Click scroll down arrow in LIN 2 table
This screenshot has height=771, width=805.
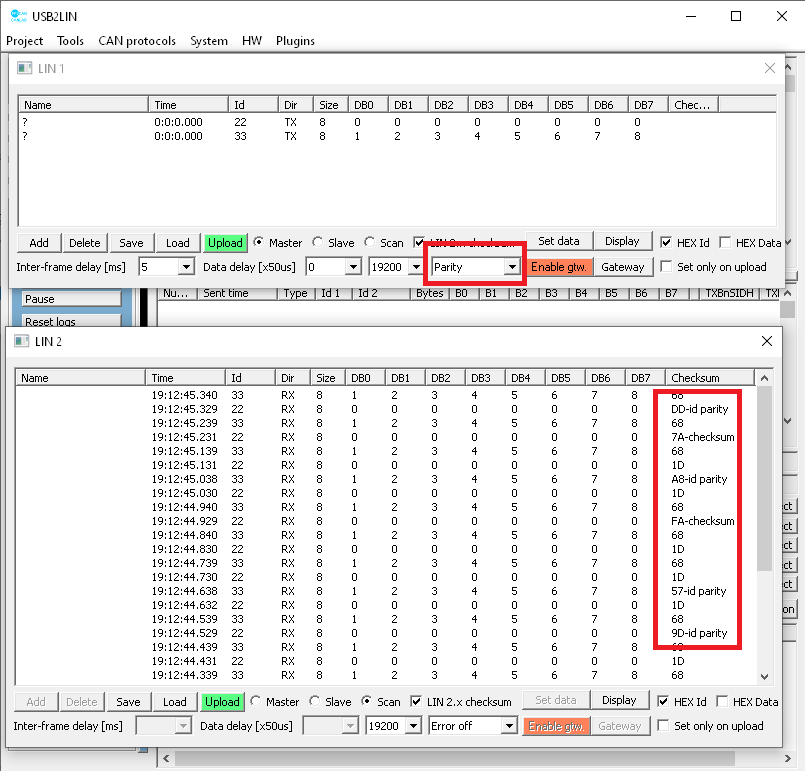(x=764, y=677)
